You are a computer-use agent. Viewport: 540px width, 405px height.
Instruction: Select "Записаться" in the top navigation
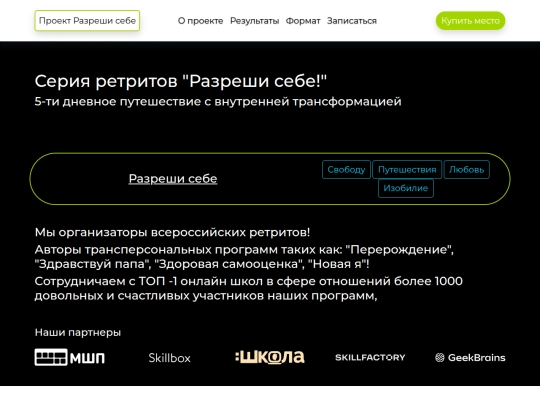pos(352,21)
